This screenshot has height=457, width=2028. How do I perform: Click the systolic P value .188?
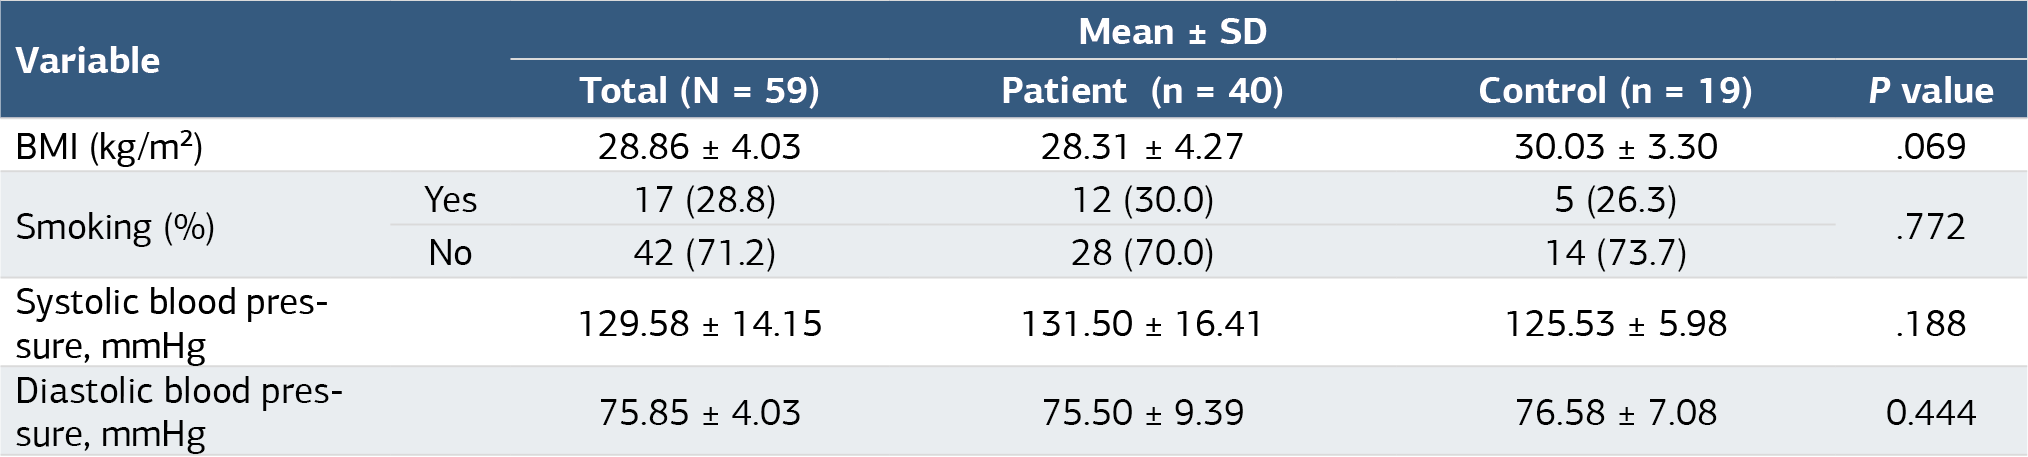pyautogui.click(x=1931, y=324)
